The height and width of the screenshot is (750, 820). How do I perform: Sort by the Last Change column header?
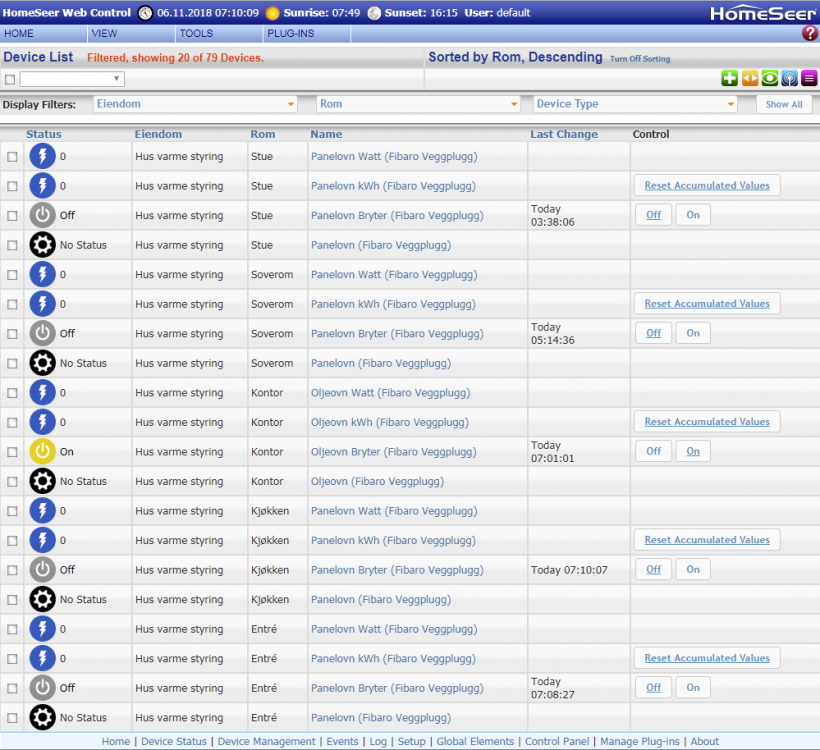pyautogui.click(x=564, y=134)
